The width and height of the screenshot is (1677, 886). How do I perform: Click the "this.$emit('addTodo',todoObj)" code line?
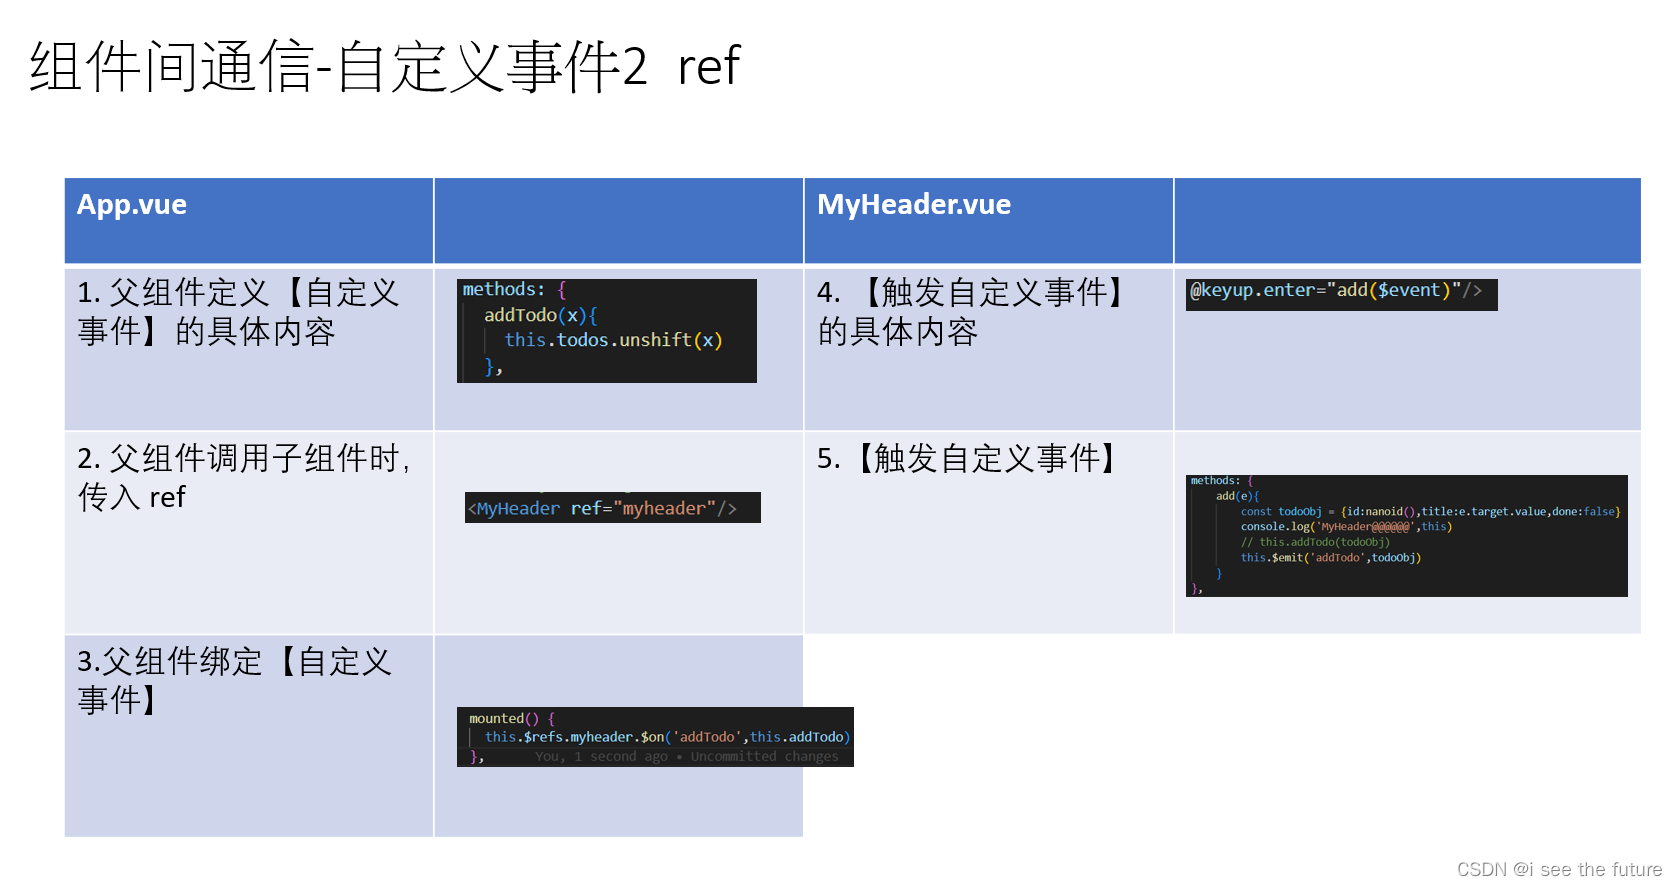1331,558
